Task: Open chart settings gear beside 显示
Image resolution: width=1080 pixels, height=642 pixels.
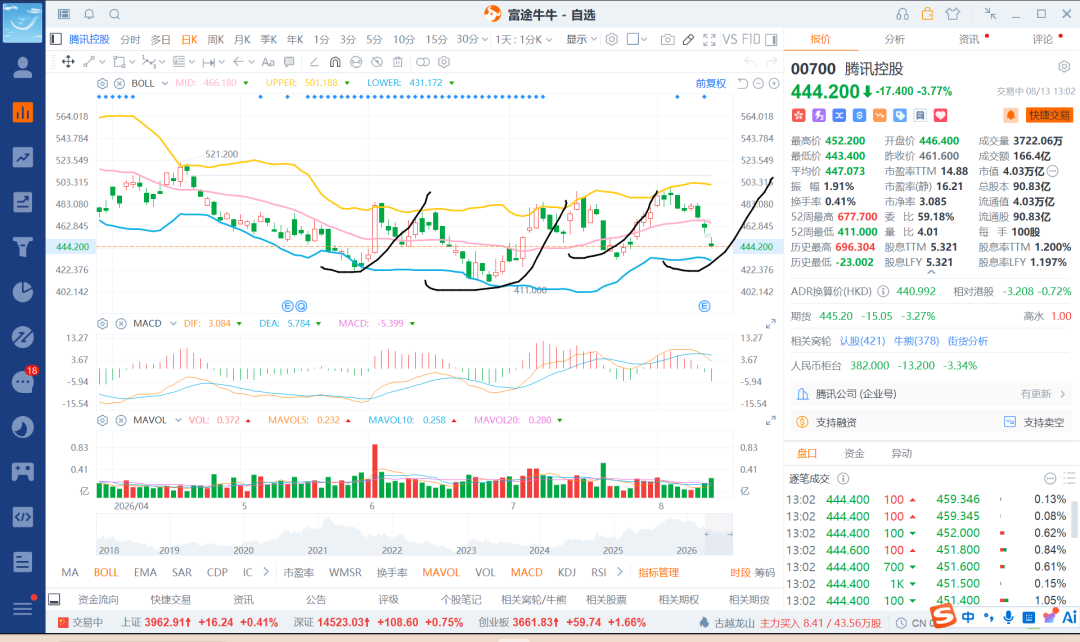Action: click(612, 39)
